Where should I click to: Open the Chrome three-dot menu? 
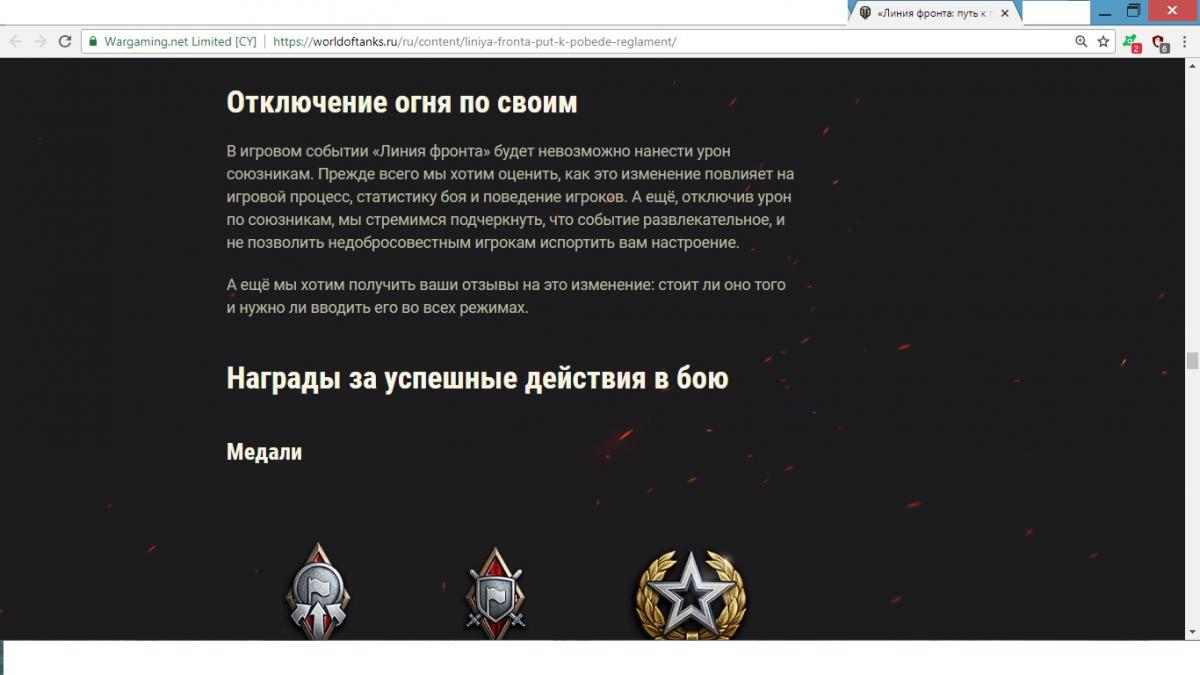tap(1185, 42)
